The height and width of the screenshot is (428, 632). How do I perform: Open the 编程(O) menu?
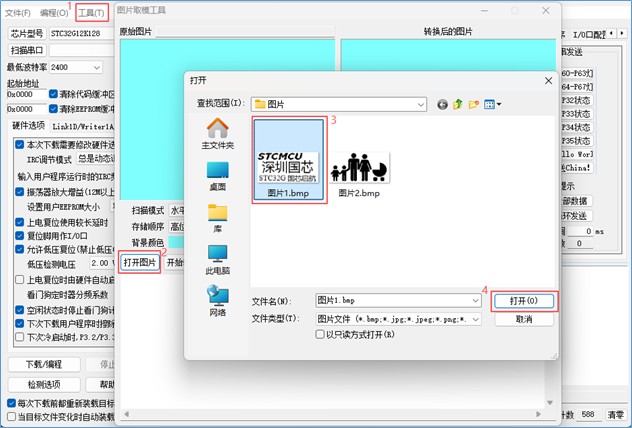coord(54,13)
